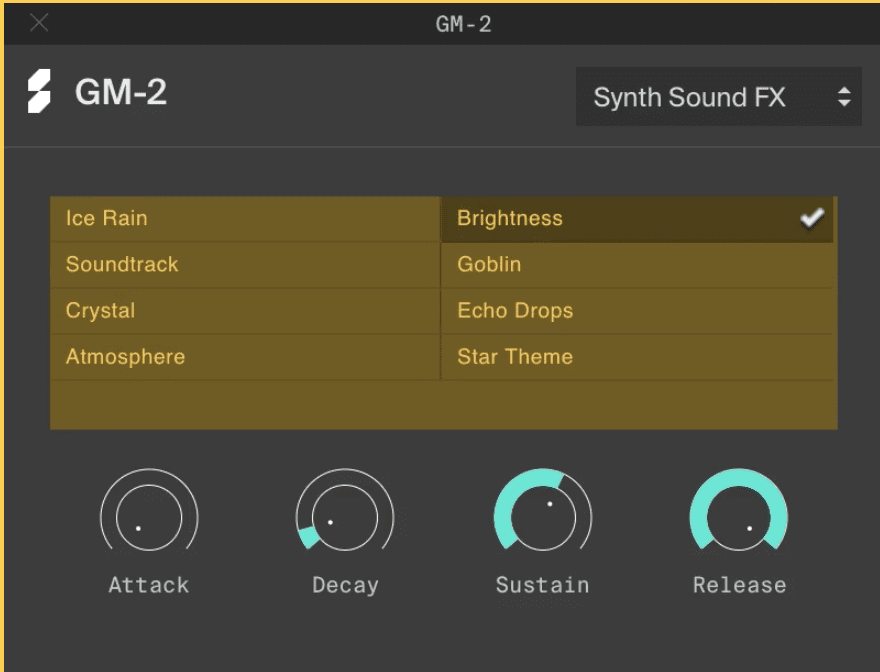This screenshot has width=880, height=672.
Task: Click the dropdown up-down arrows icon
Action: tap(844, 97)
